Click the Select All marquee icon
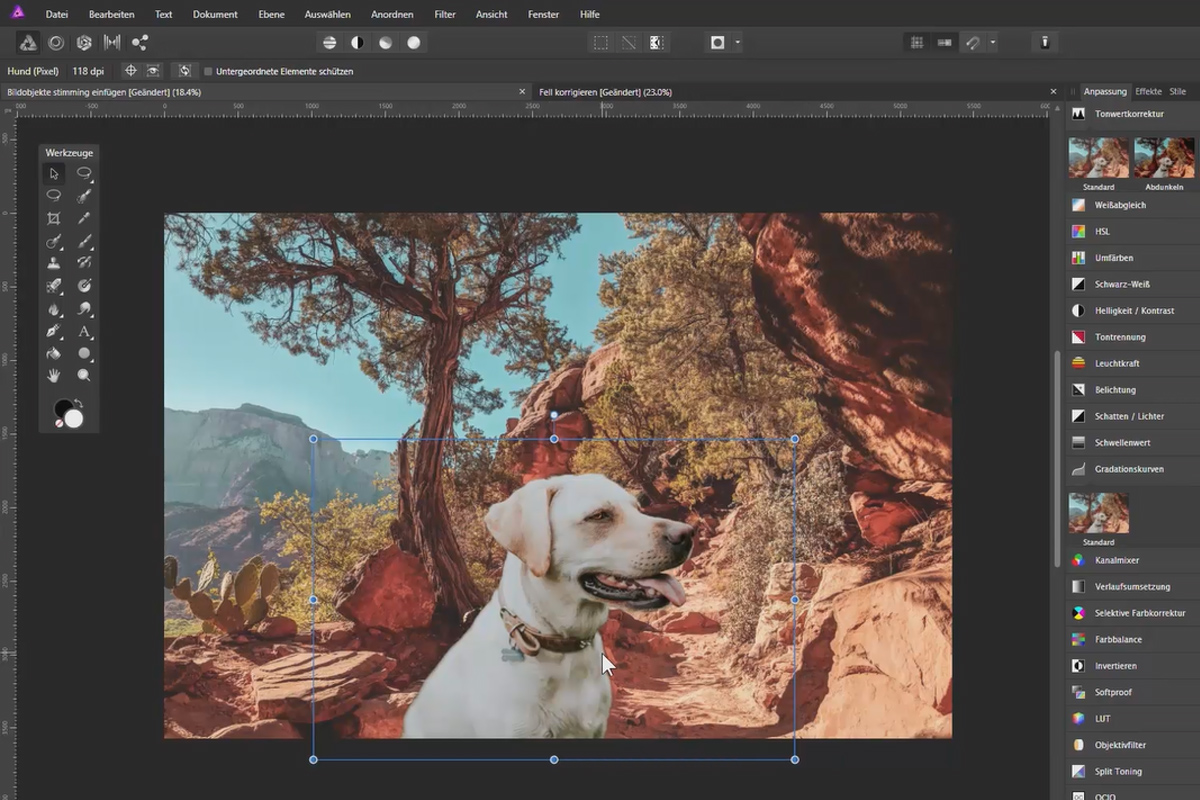Viewport: 1200px width, 800px height. (601, 43)
